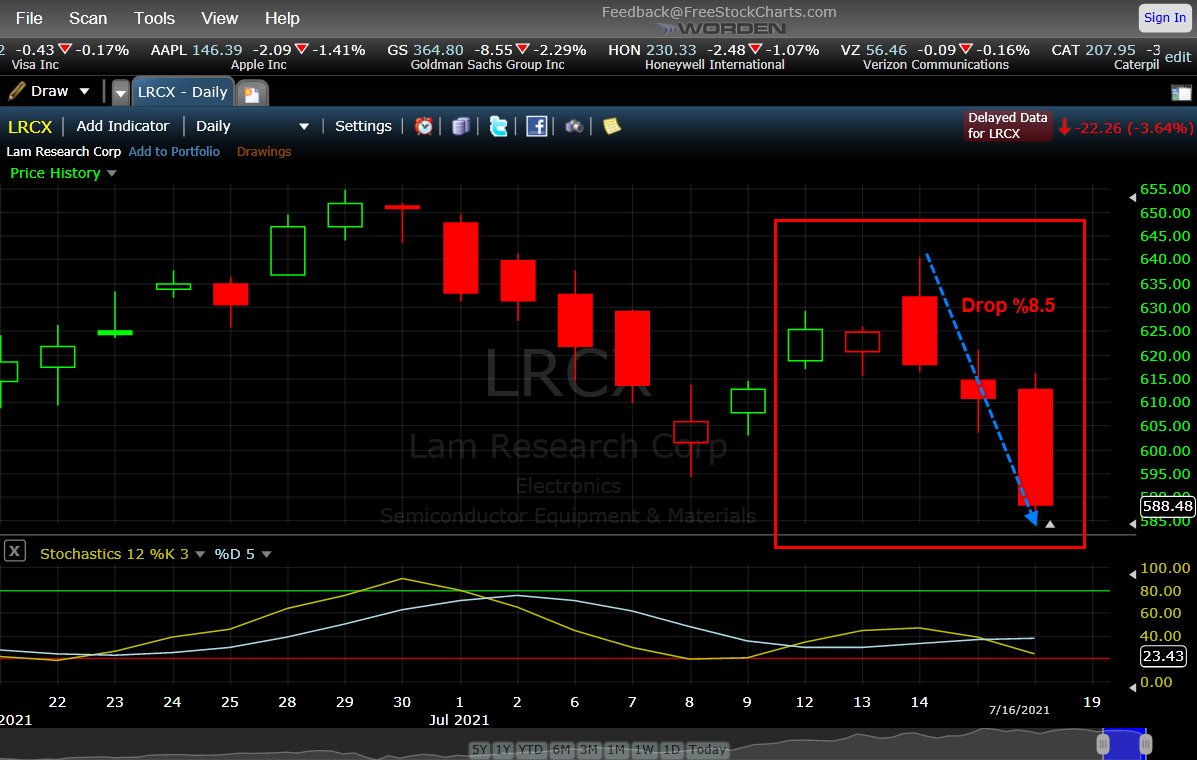
Task: Toggle the layout panel icon at top right
Action: point(1180,93)
